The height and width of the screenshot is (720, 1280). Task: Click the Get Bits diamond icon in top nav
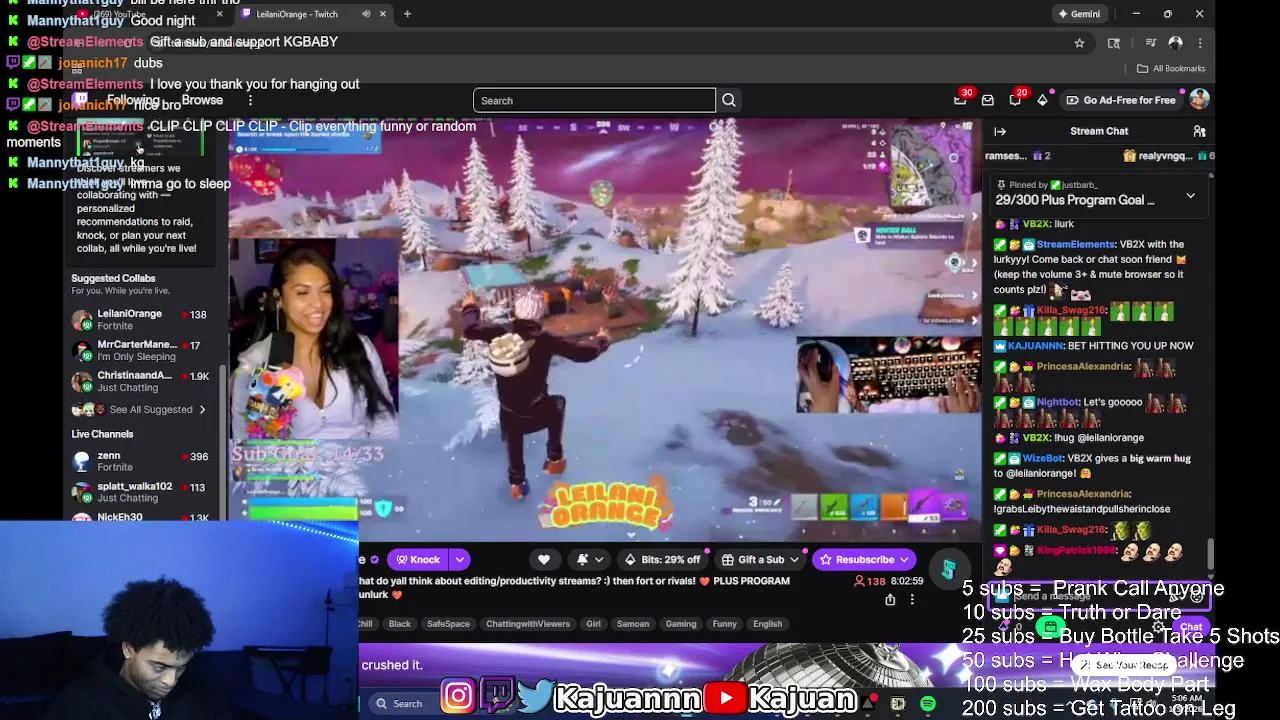[1042, 100]
